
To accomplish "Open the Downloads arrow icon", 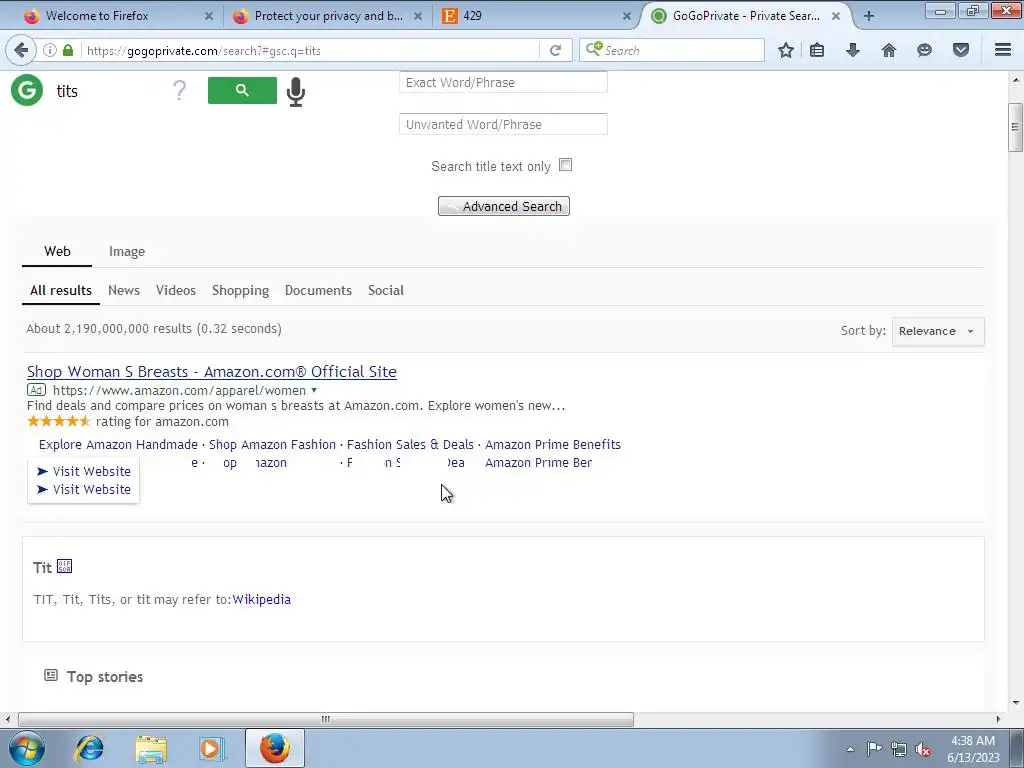I will pyautogui.click(x=853, y=50).
